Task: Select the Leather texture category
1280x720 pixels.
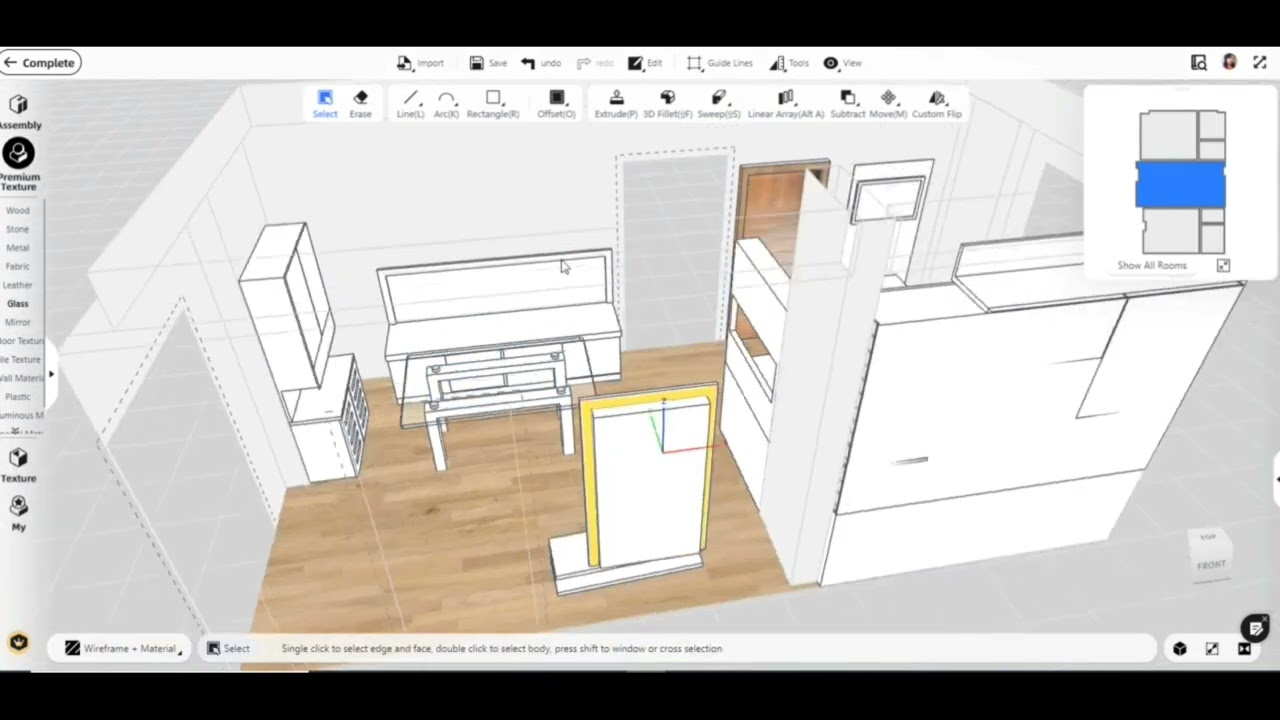Action: 18,285
